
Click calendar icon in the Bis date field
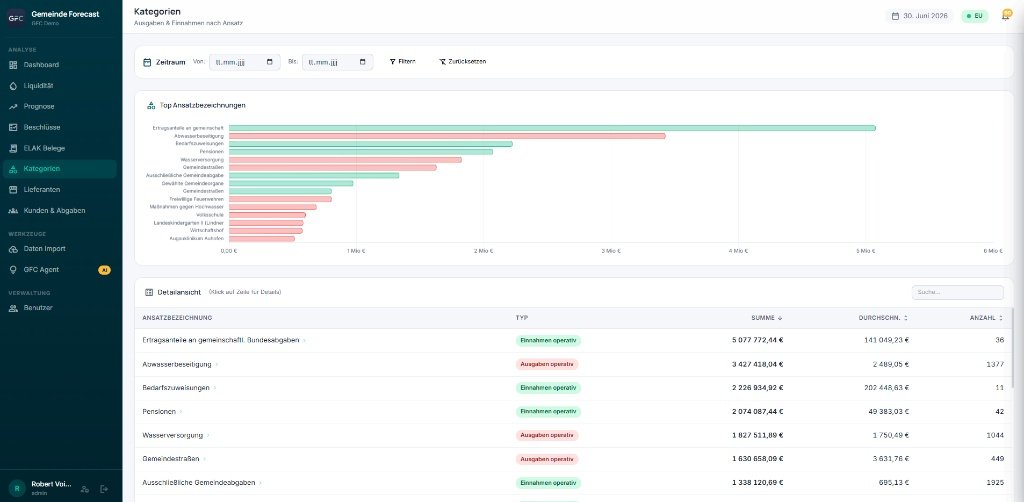pos(362,62)
